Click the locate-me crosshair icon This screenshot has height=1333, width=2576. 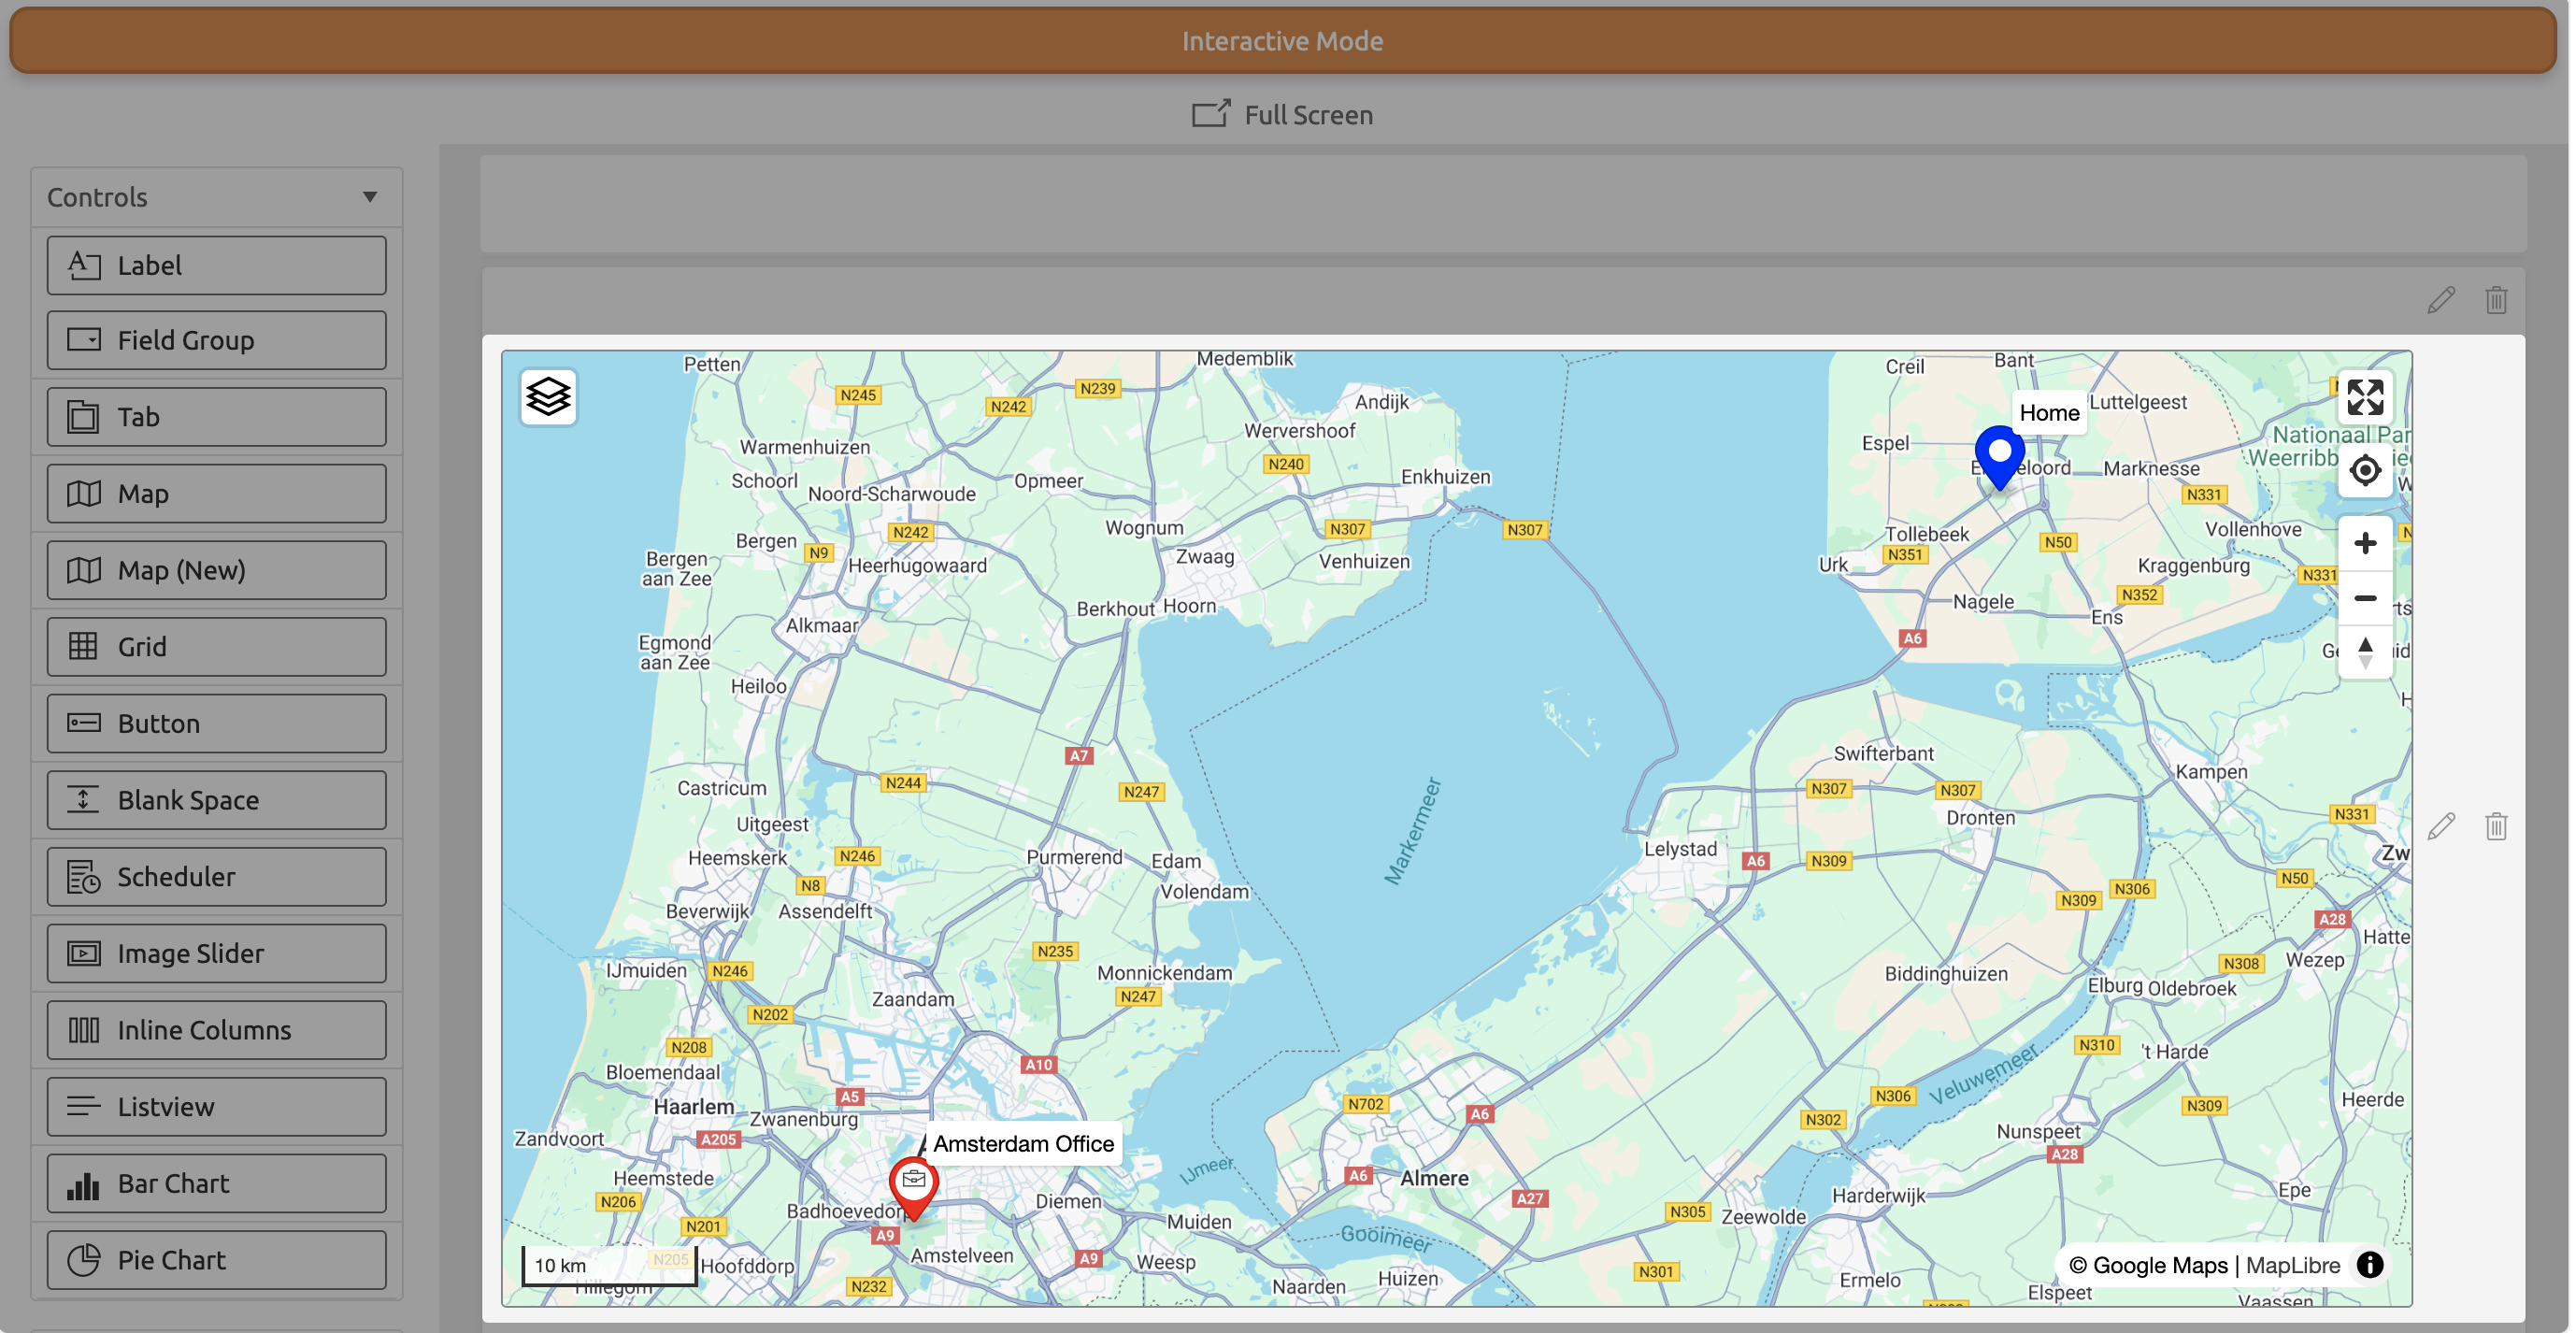click(2365, 470)
